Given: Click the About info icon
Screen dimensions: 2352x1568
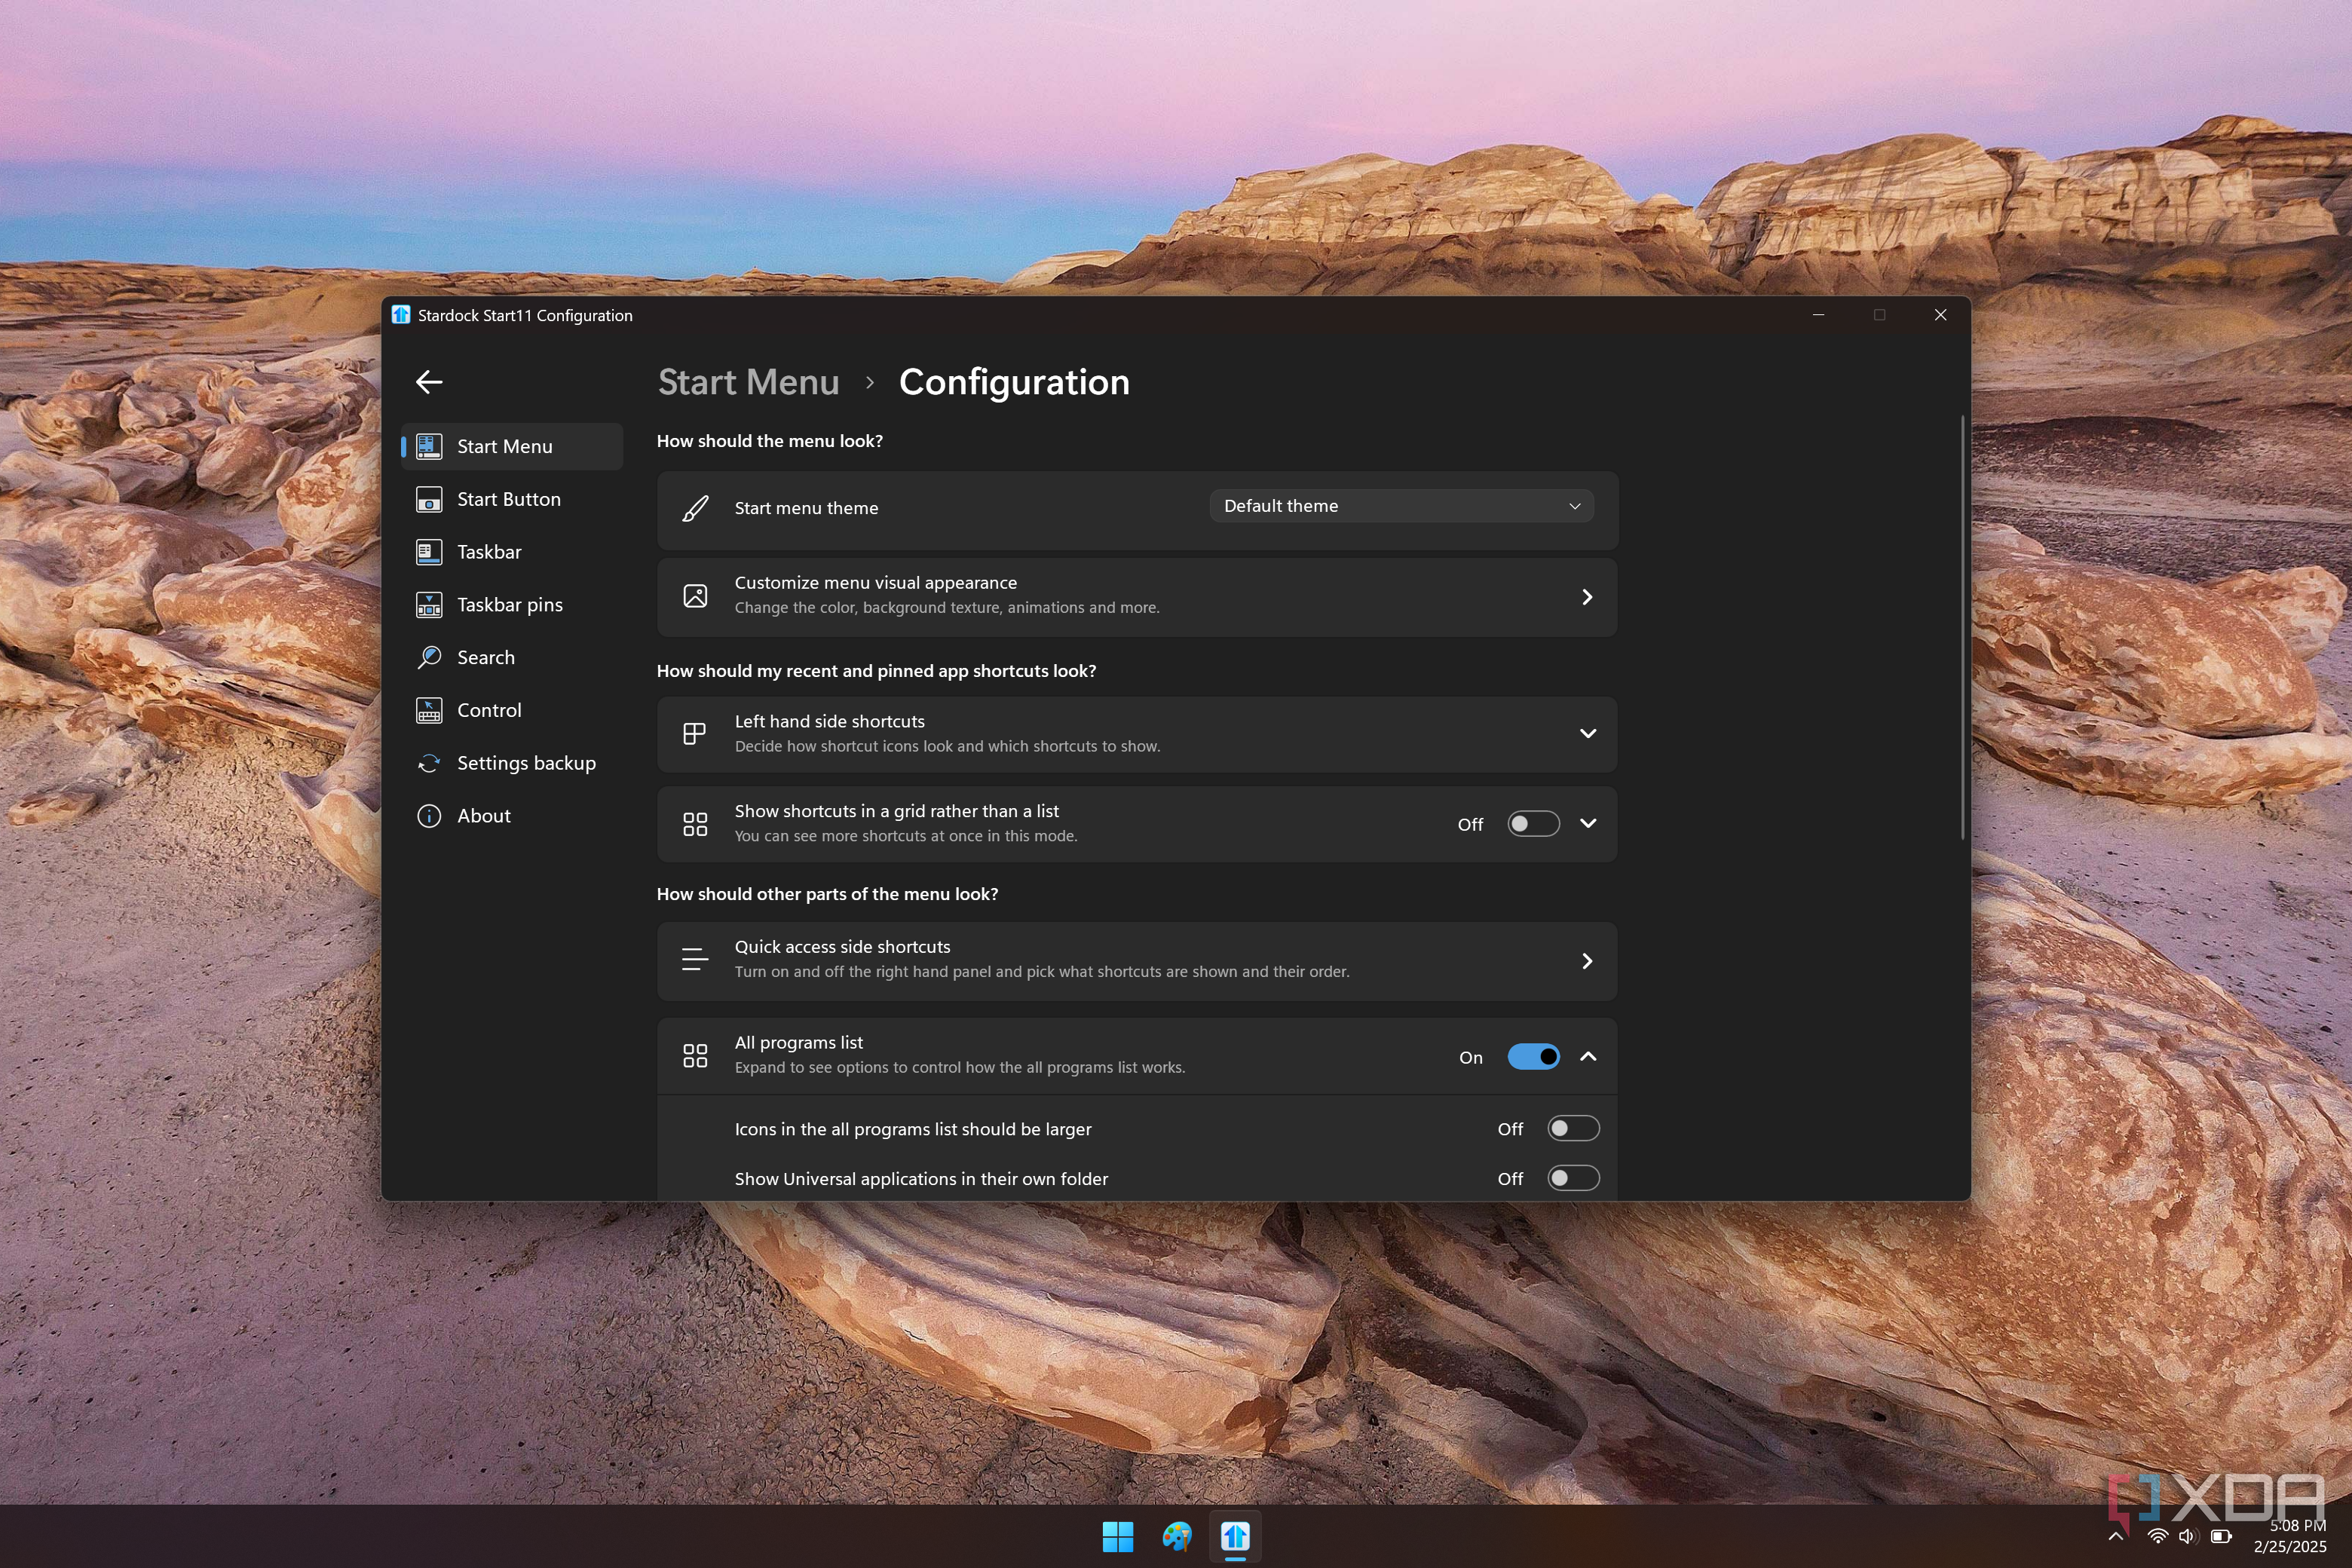Looking at the screenshot, I should tap(429, 816).
